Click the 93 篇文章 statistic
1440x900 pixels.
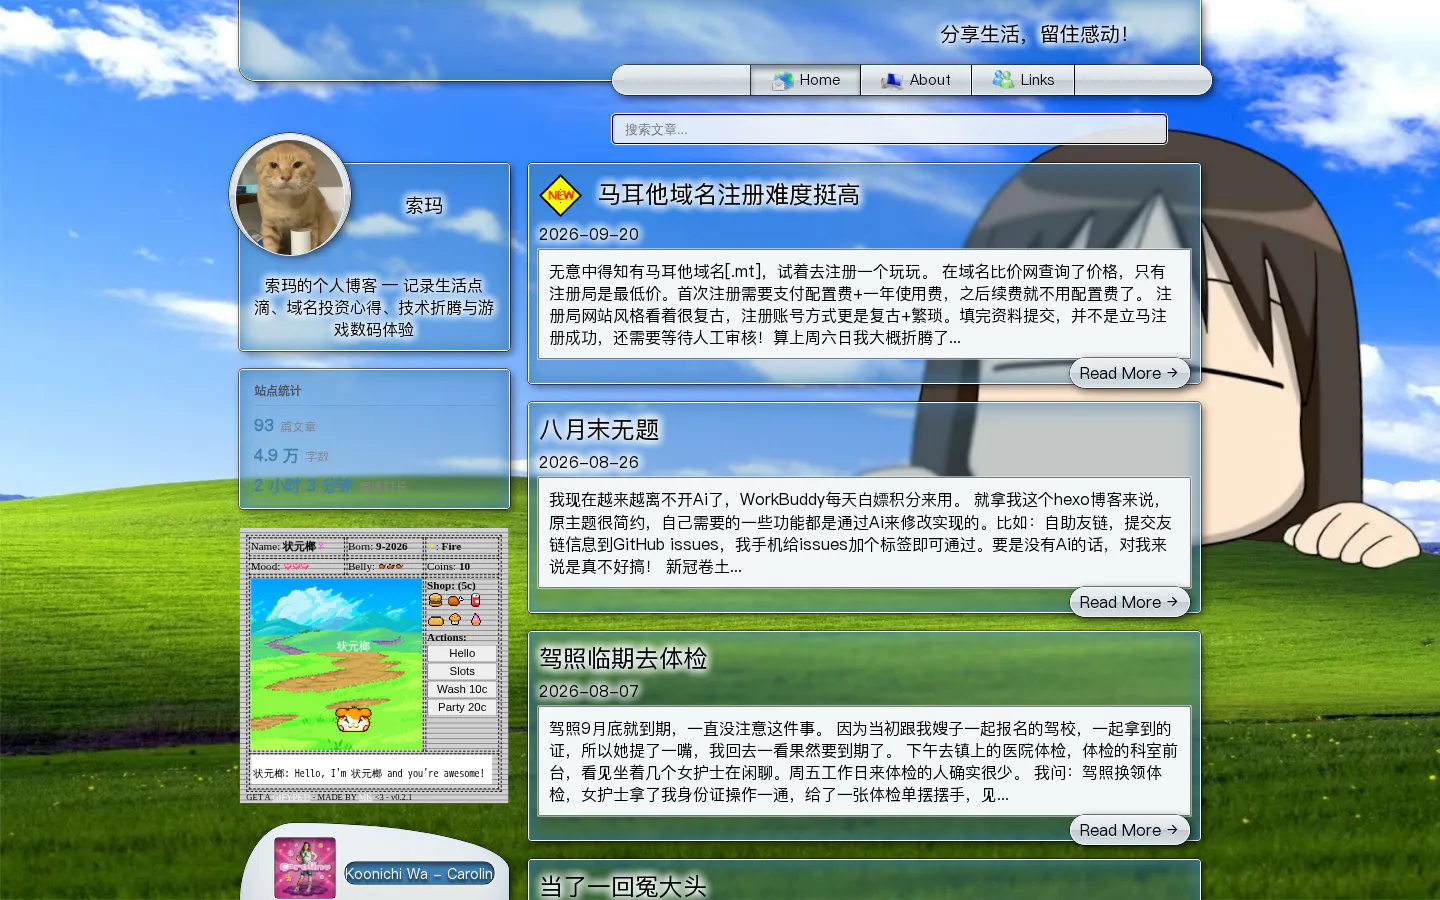(x=285, y=426)
